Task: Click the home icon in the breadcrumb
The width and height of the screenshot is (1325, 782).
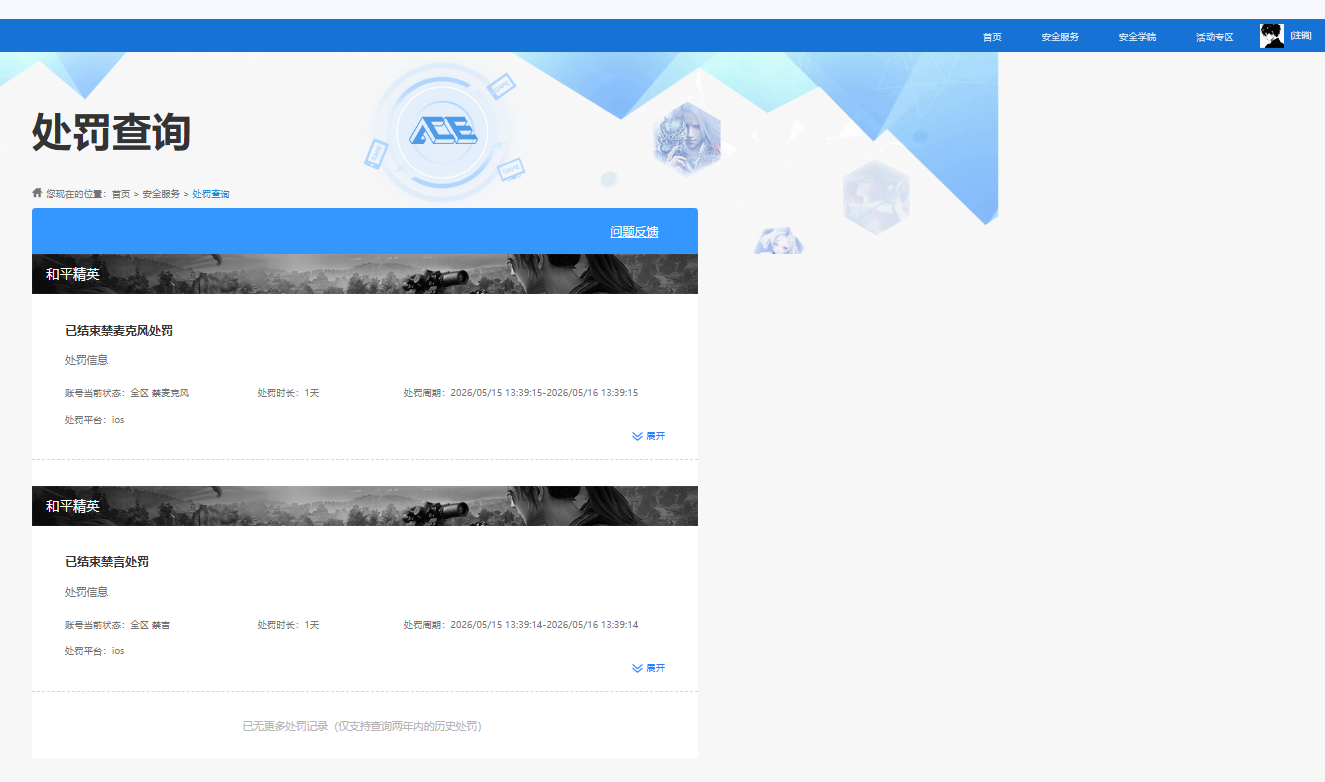Action: coord(37,192)
